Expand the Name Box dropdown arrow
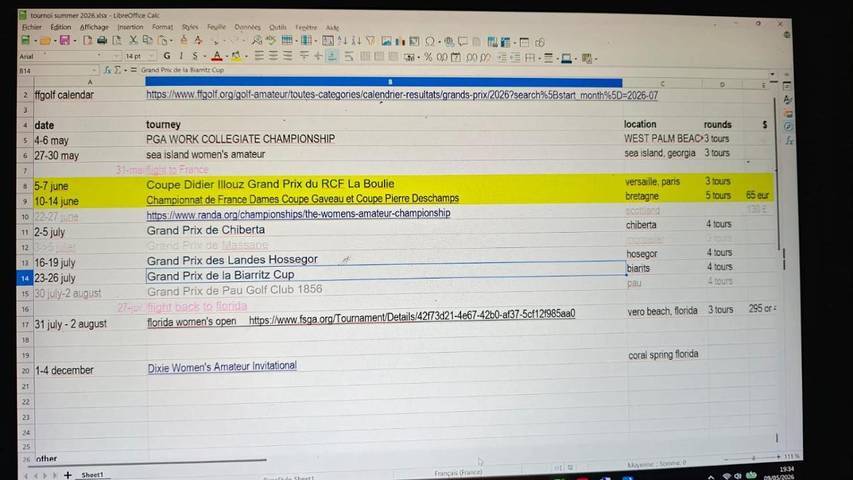The height and width of the screenshot is (480, 853). coord(95,71)
